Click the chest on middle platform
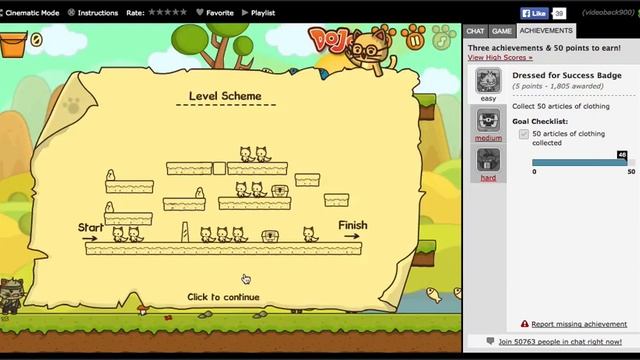Image resolution: width=640 pixels, height=360 pixels. coord(280,191)
